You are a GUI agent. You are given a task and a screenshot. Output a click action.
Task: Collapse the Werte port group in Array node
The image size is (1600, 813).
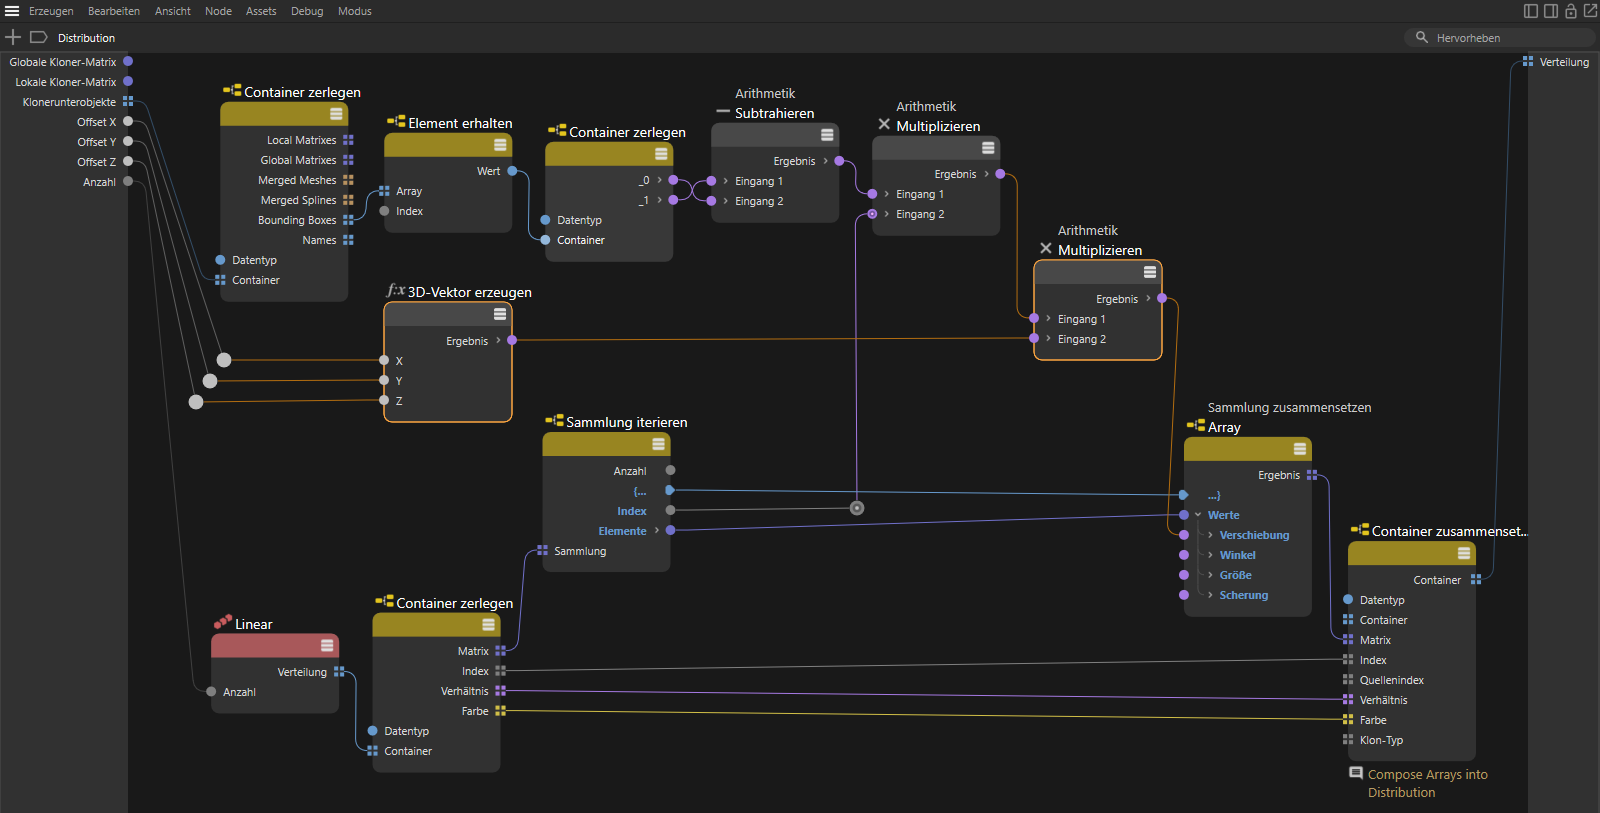pyautogui.click(x=1198, y=515)
